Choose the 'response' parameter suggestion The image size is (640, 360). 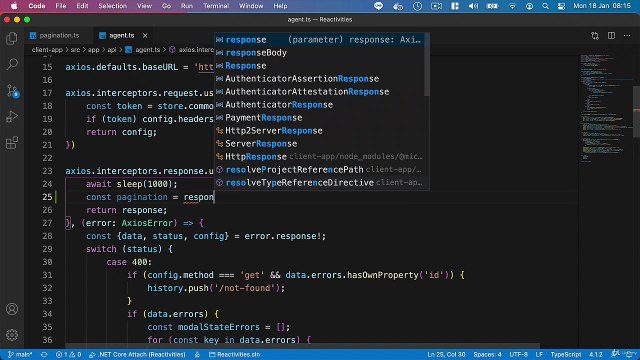coord(320,40)
